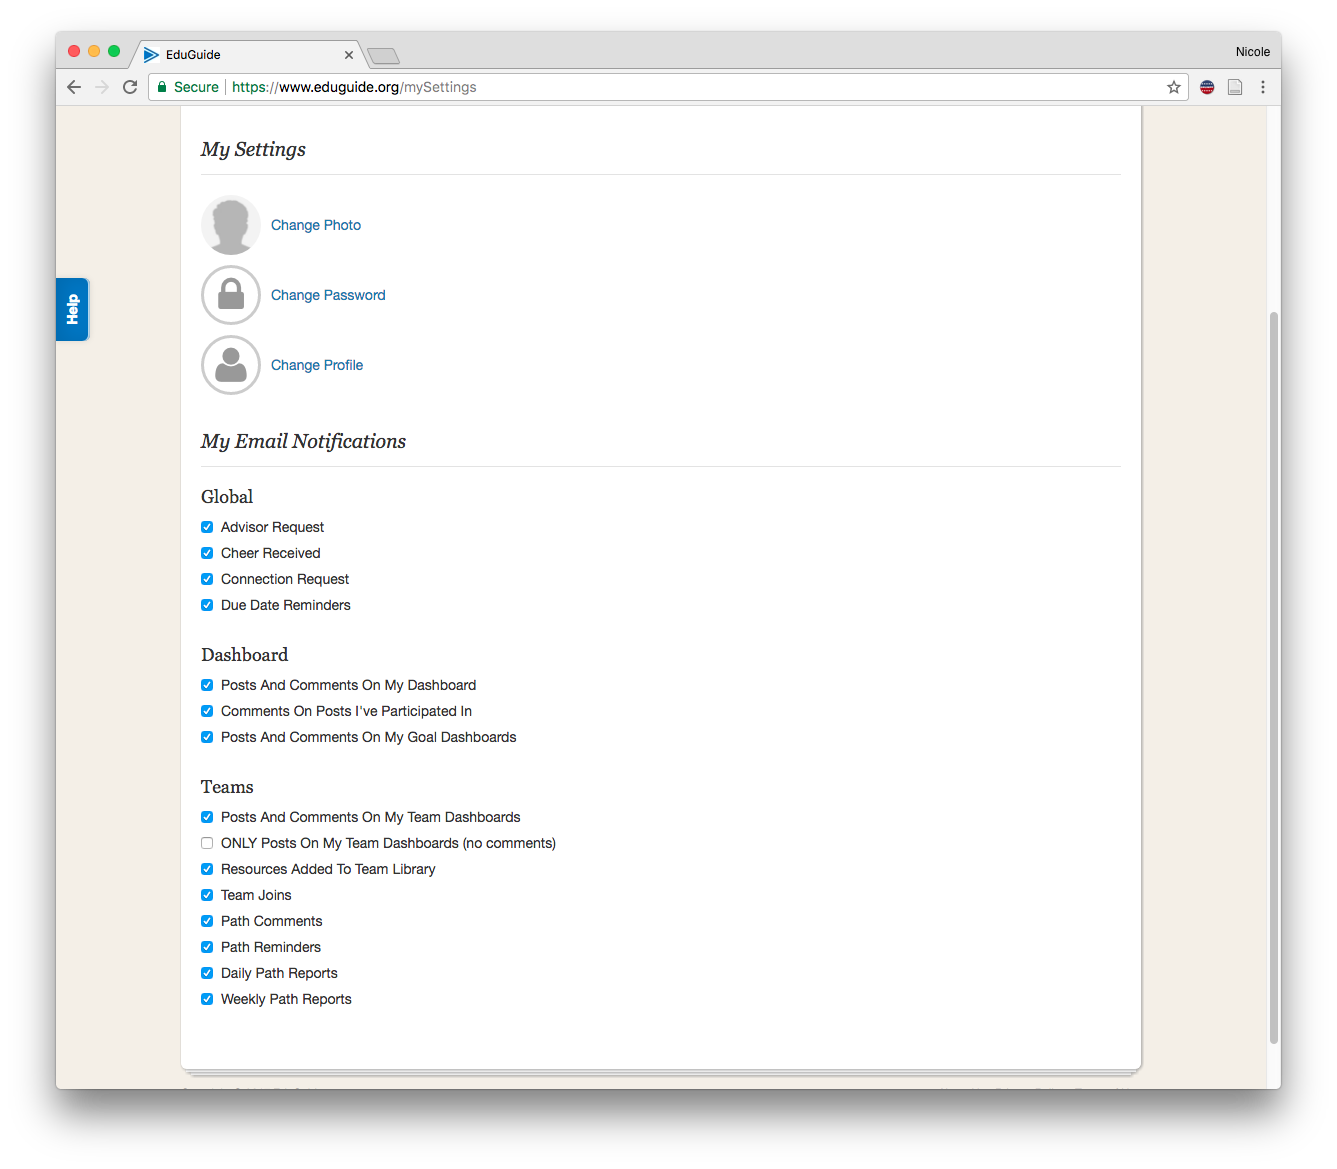Click the Dashboard section heading
This screenshot has width=1337, height=1169.
tap(244, 655)
